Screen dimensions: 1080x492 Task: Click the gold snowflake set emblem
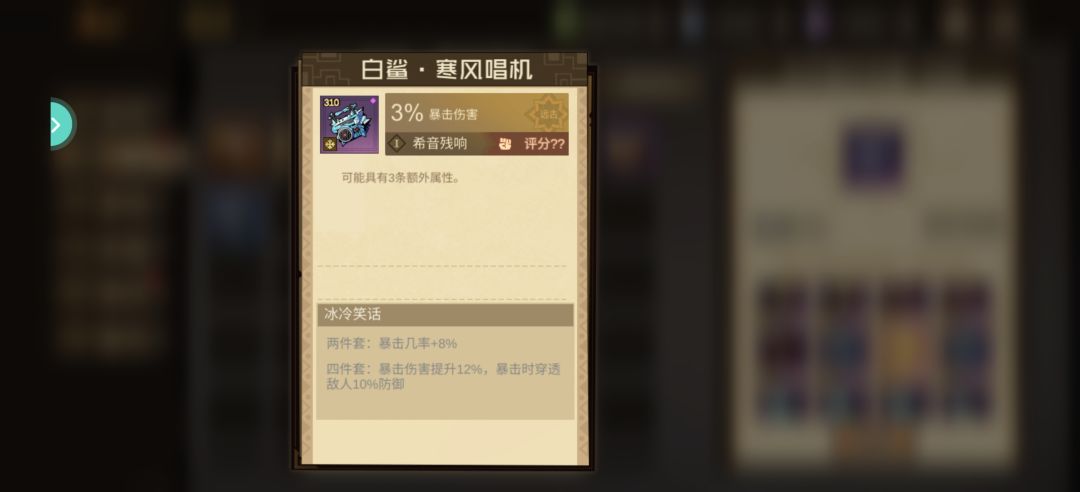[x=330, y=144]
